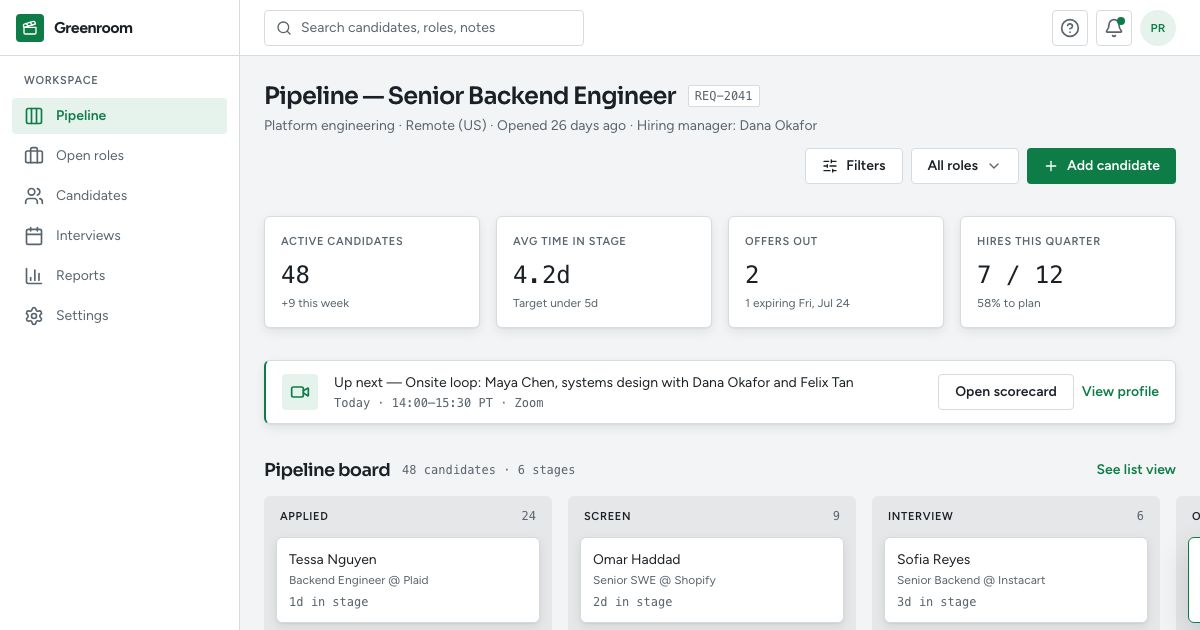Viewport: 1200px width, 630px height.
Task: Open Omar Haddad candidate card
Action: [x=712, y=580]
